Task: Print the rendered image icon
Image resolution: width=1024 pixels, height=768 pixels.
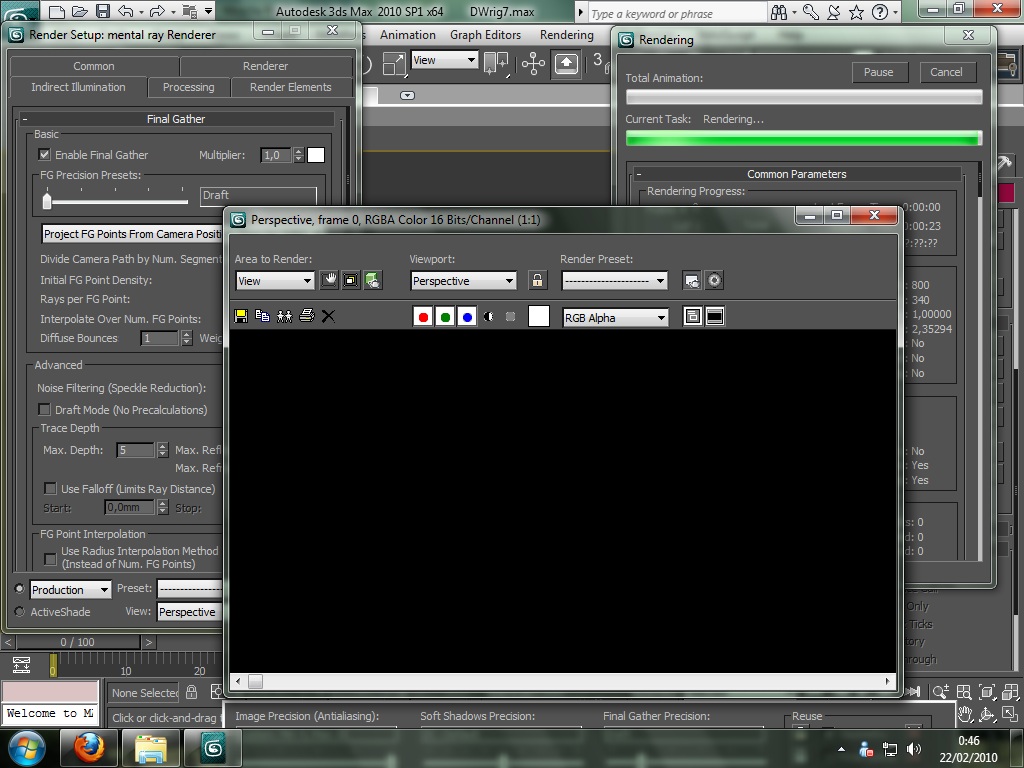Action: coord(306,316)
